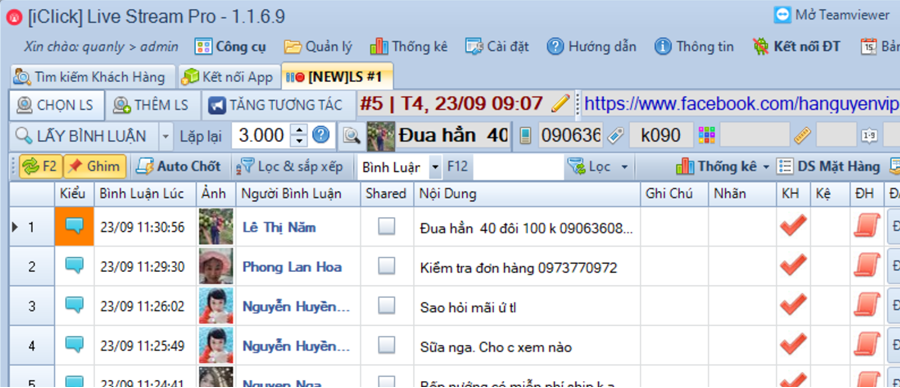Click ĐH order scroll icon in row 3

[x=867, y=304]
